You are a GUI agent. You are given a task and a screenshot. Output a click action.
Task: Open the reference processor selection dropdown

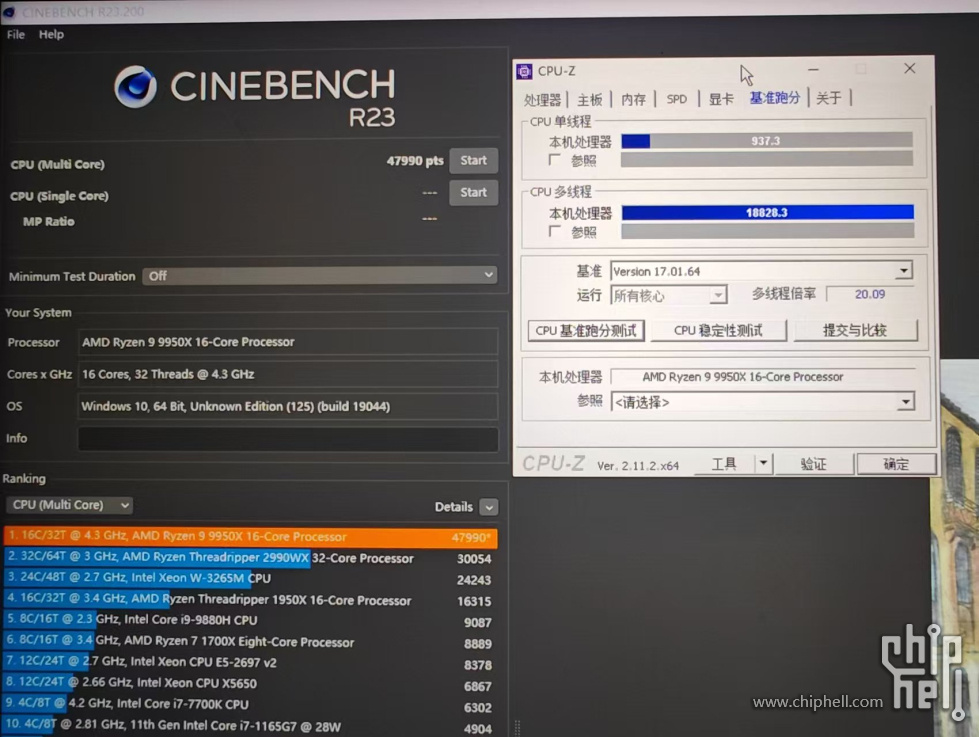pos(905,402)
